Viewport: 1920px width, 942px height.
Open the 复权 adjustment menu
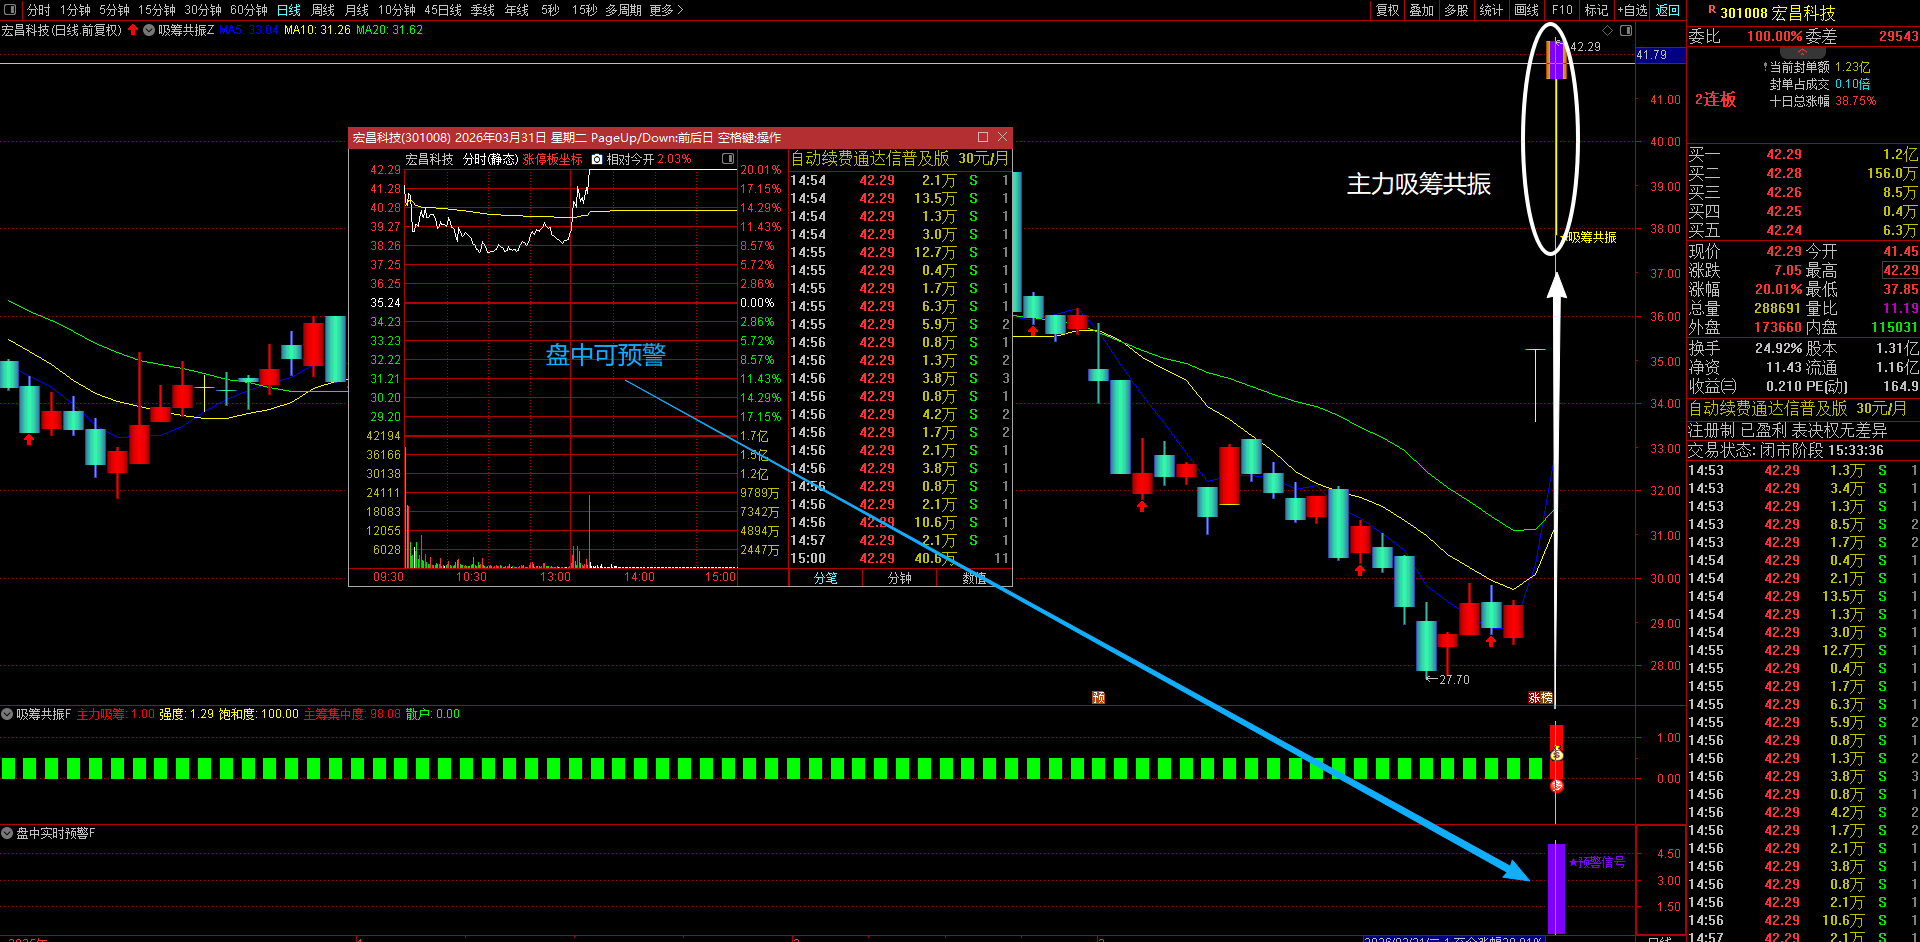click(1388, 10)
